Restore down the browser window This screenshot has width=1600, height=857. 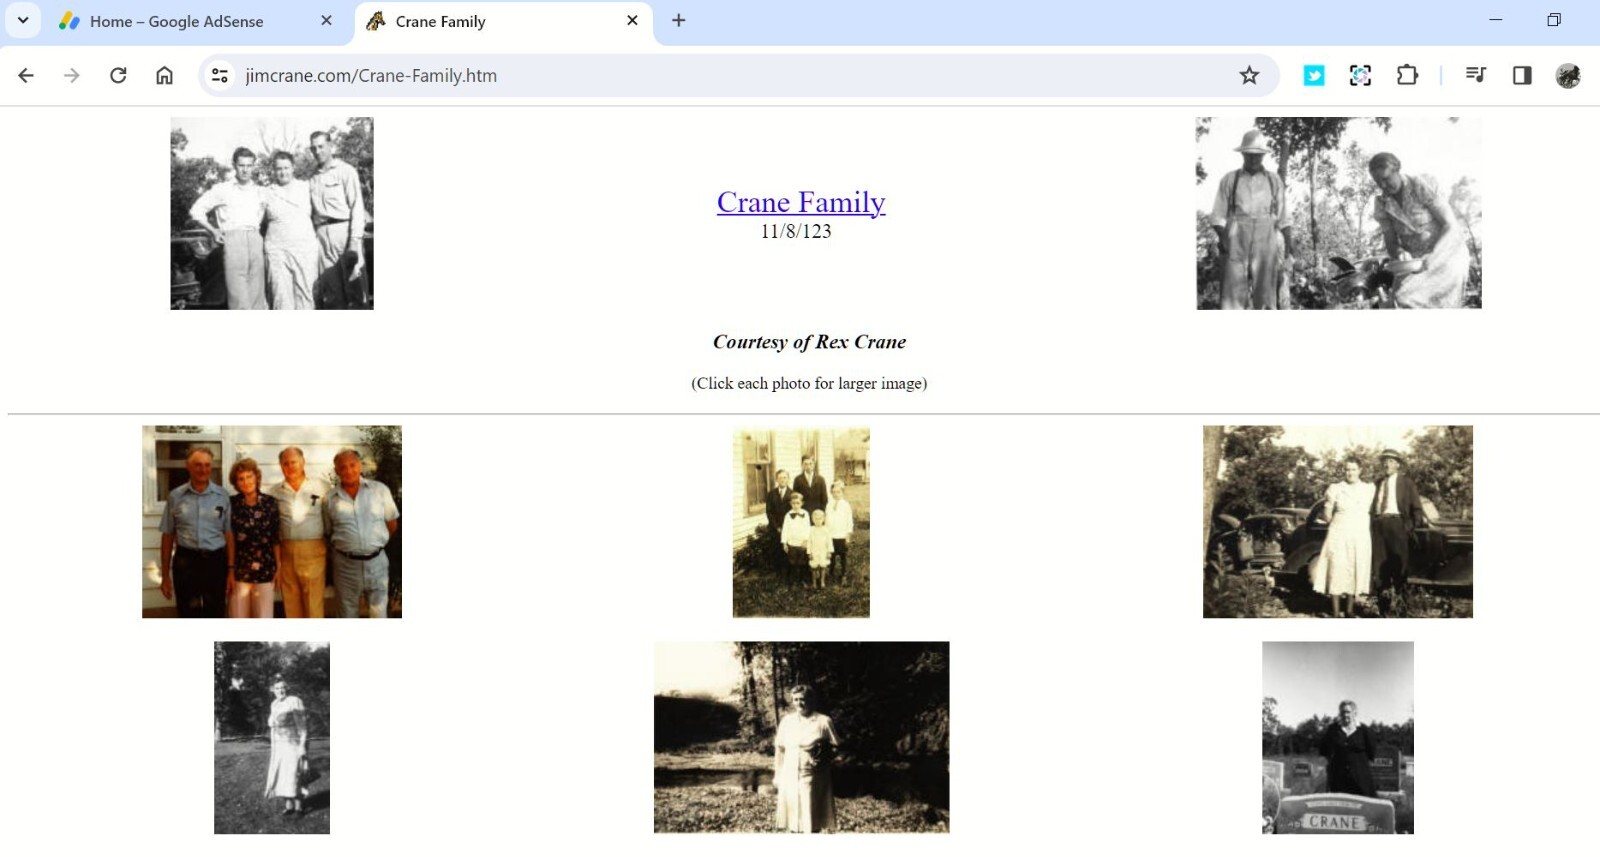tap(1554, 20)
